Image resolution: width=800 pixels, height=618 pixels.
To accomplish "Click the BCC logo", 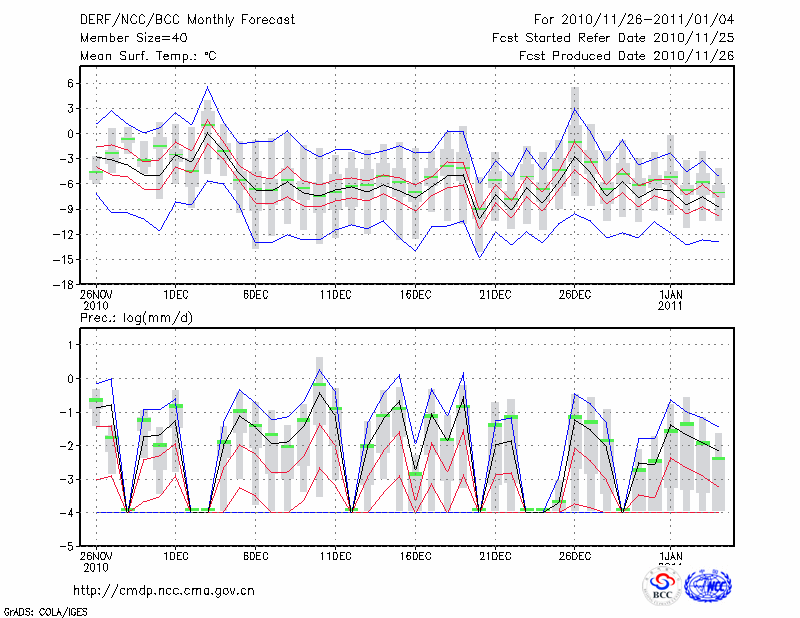I will pos(662,587).
